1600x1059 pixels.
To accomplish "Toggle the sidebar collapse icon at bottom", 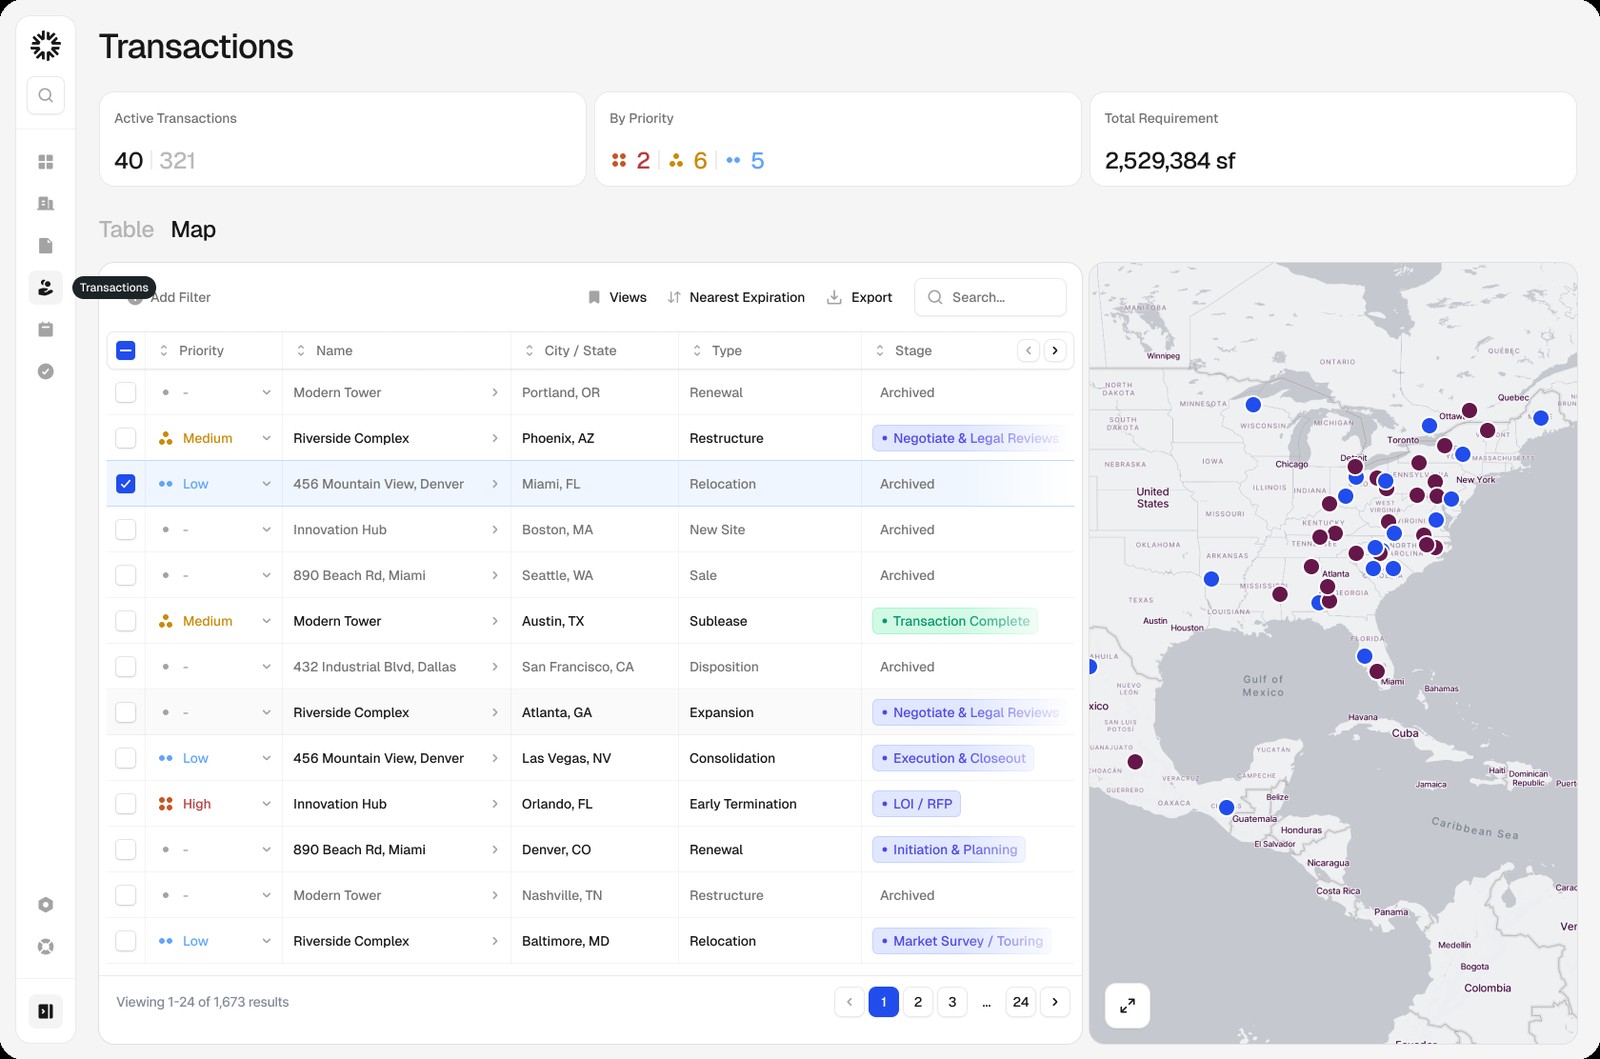I will (x=45, y=1011).
